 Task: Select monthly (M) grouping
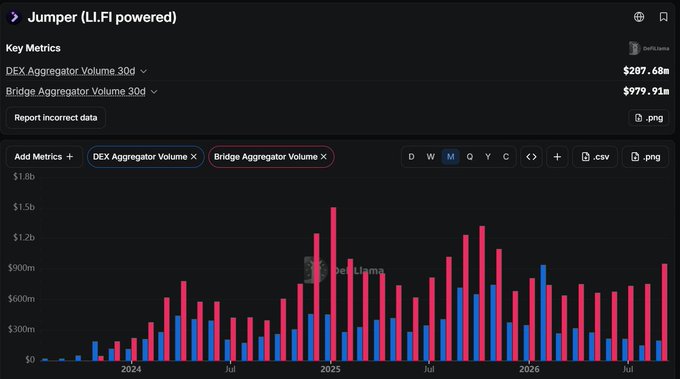tap(451, 157)
